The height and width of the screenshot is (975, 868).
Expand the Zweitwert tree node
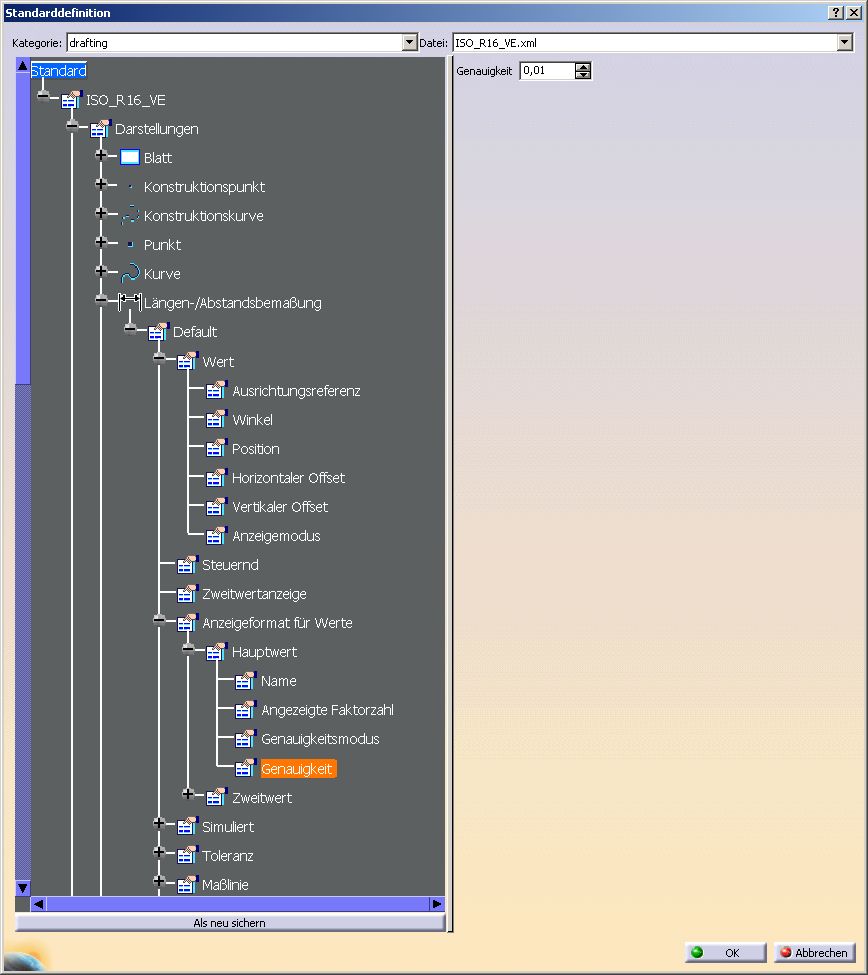coord(188,794)
